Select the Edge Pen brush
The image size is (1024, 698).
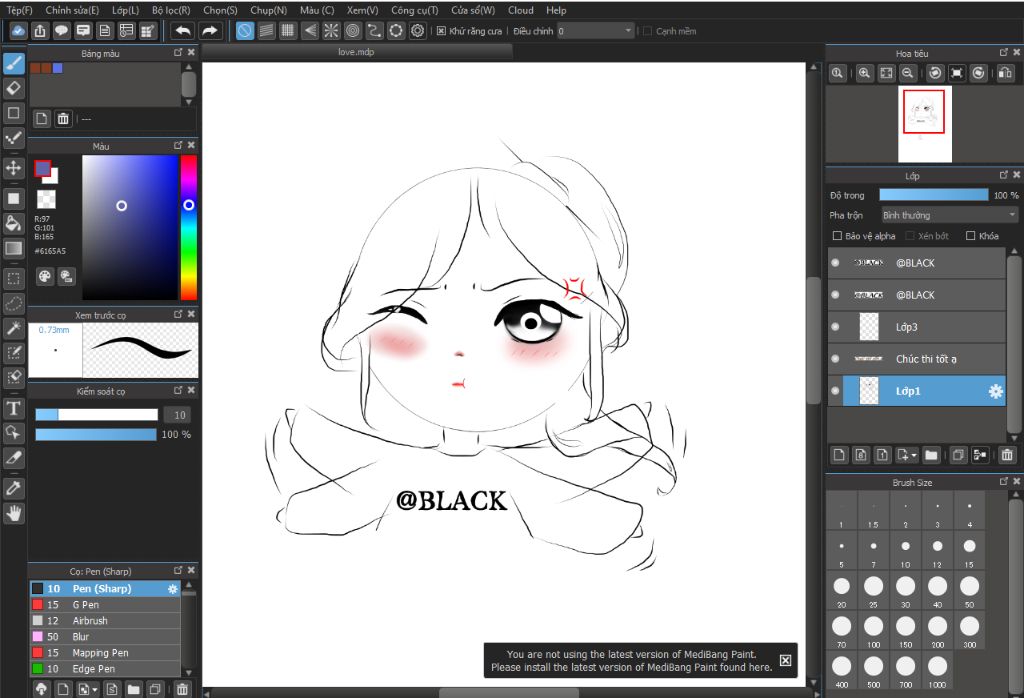pos(104,669)
